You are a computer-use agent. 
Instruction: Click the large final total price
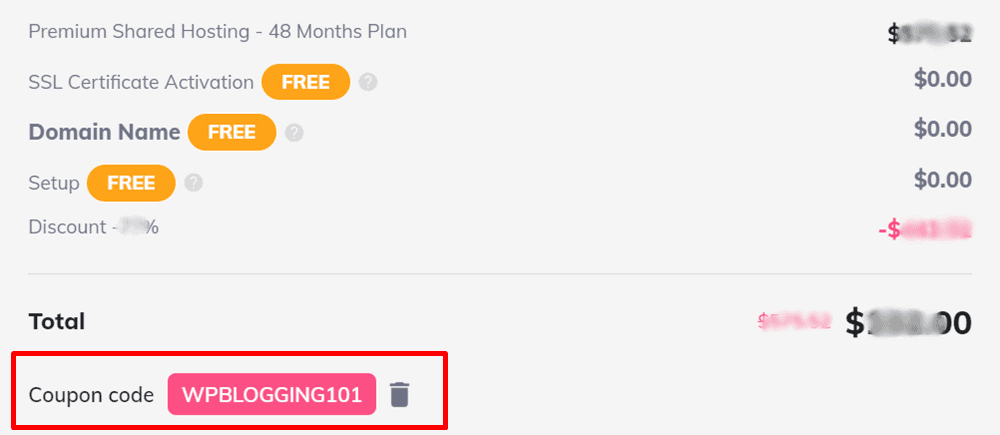(x=908, y=323)
